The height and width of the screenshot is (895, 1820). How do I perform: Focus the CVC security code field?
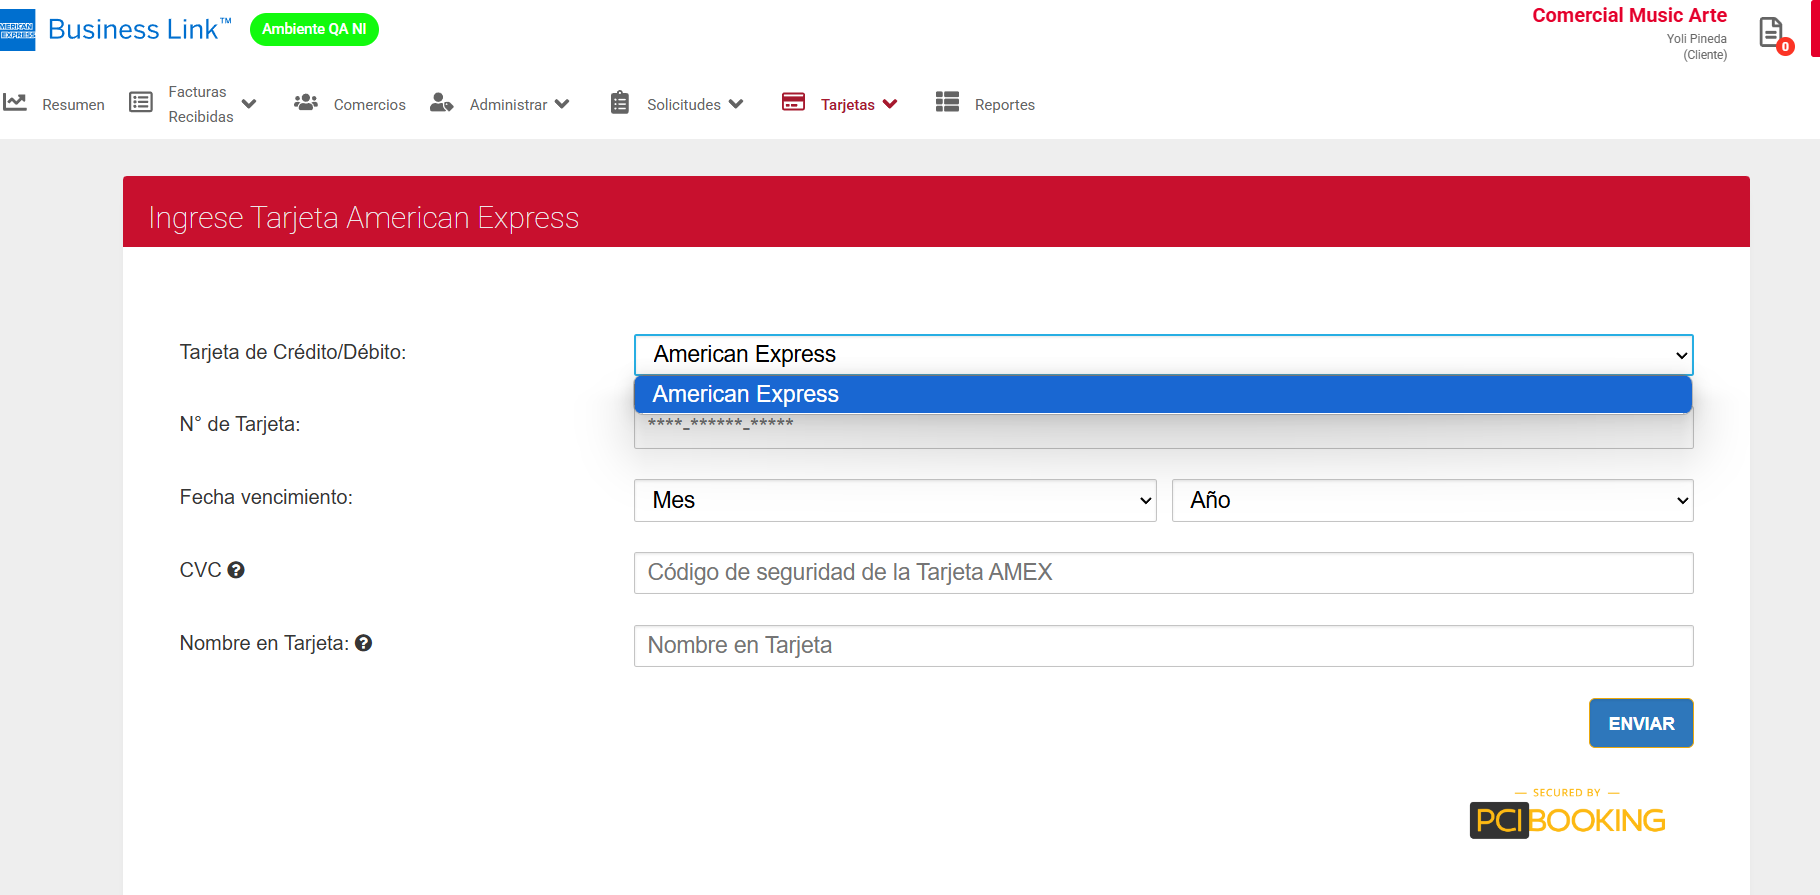coord(1162,573)
